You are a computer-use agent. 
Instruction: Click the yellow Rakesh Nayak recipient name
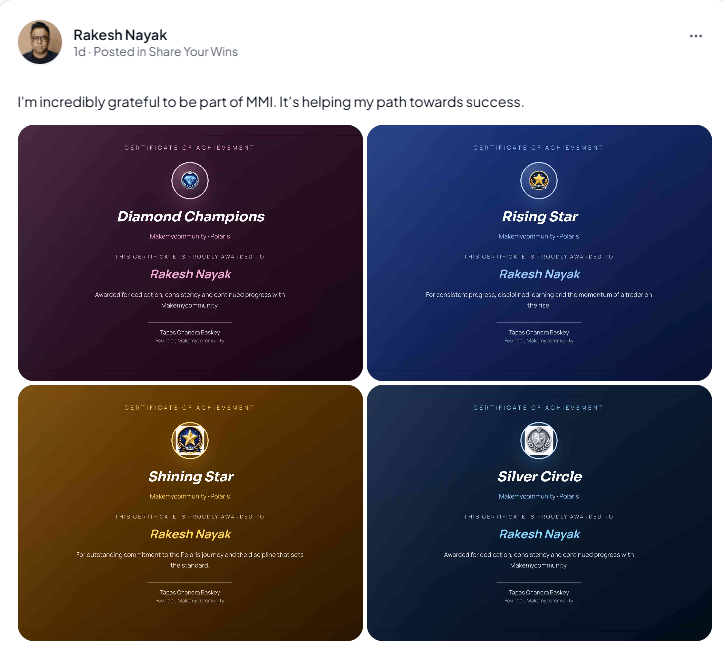[190, 534]
